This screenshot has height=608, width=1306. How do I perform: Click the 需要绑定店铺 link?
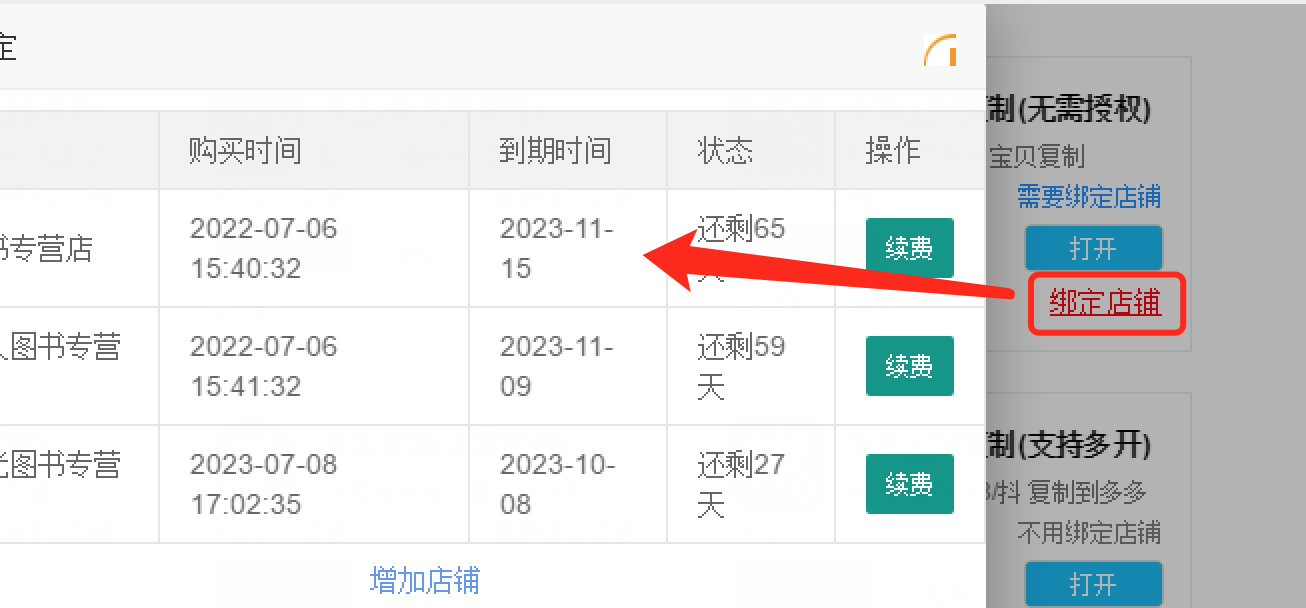1089,196
